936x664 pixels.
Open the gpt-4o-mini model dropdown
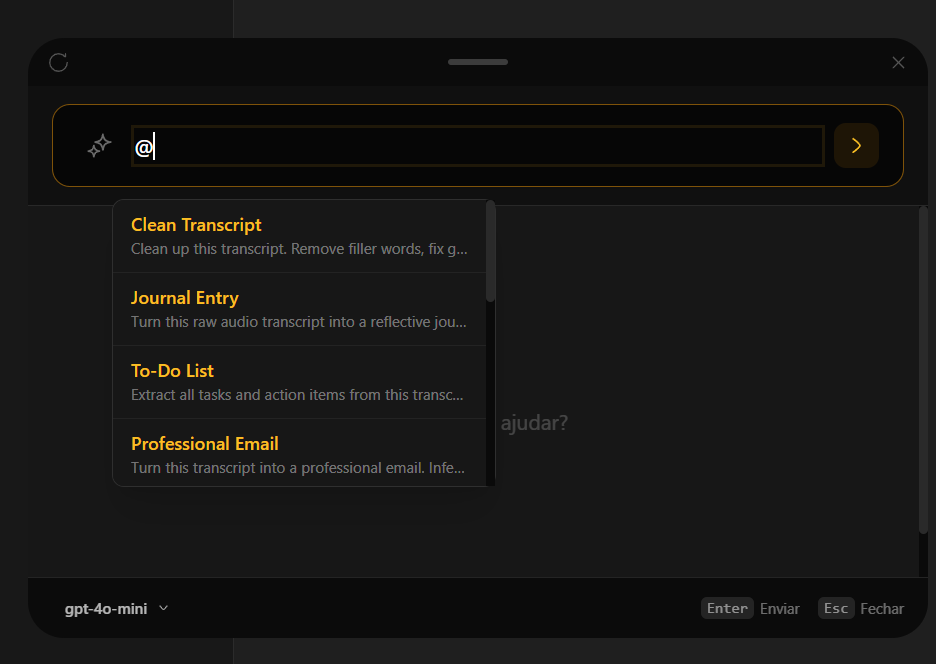click(x=116, y=608)
